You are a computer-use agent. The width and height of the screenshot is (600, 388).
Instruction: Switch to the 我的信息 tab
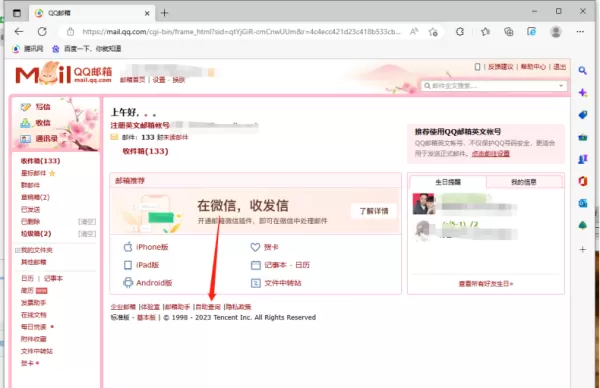524,182
